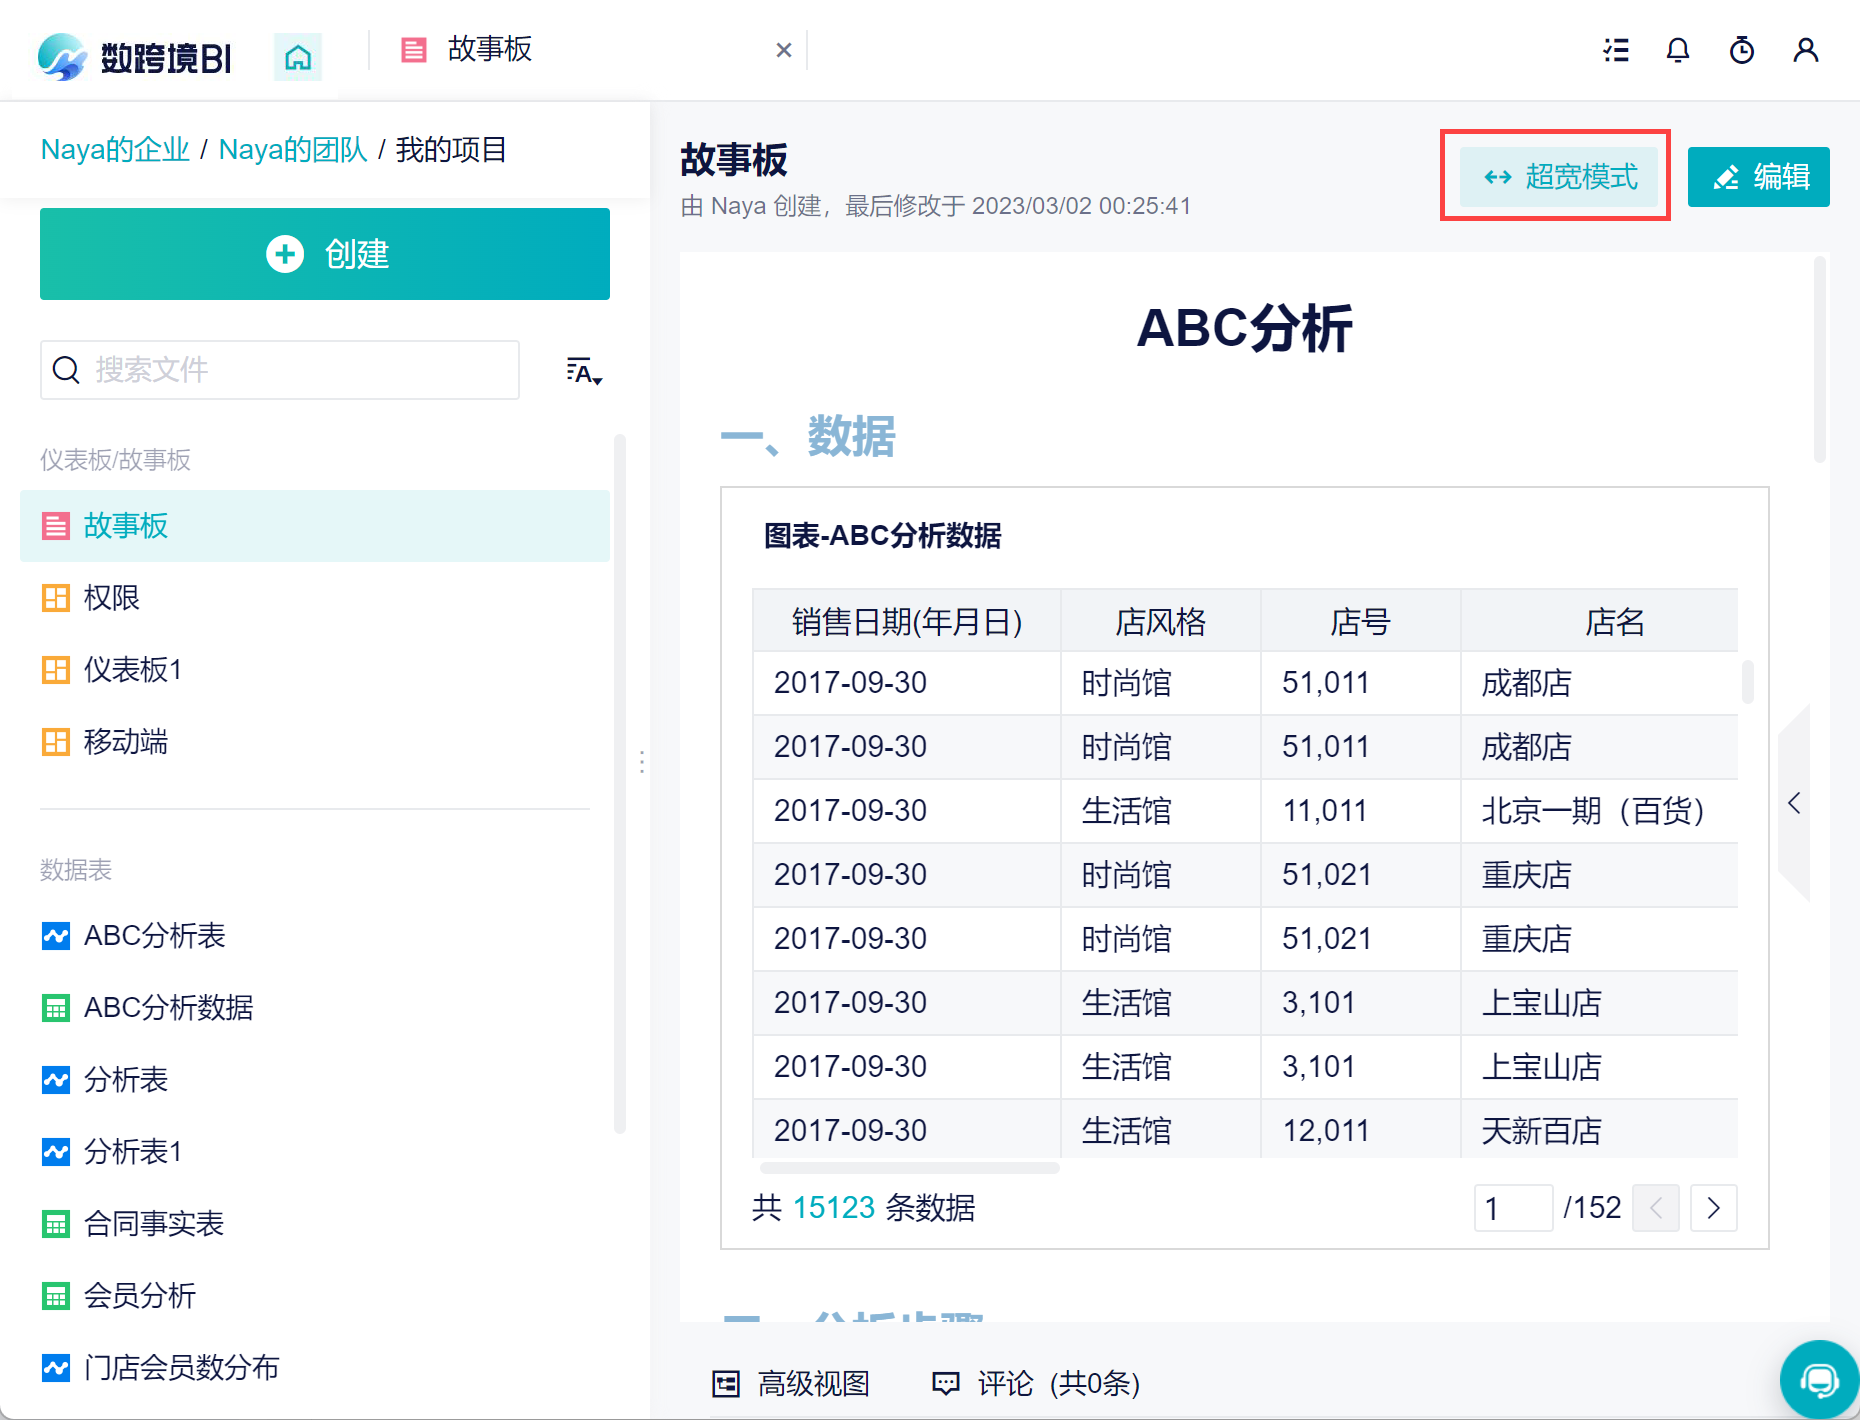Open the notifications bell
Viewport: 1860px width, 1420px height.
[x=1678, y=50]
